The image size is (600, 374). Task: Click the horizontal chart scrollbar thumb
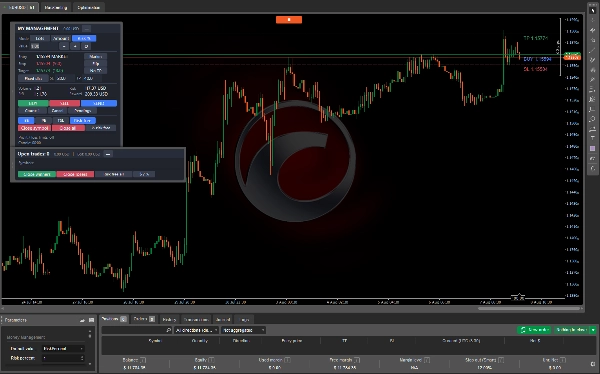click(529, 308)
